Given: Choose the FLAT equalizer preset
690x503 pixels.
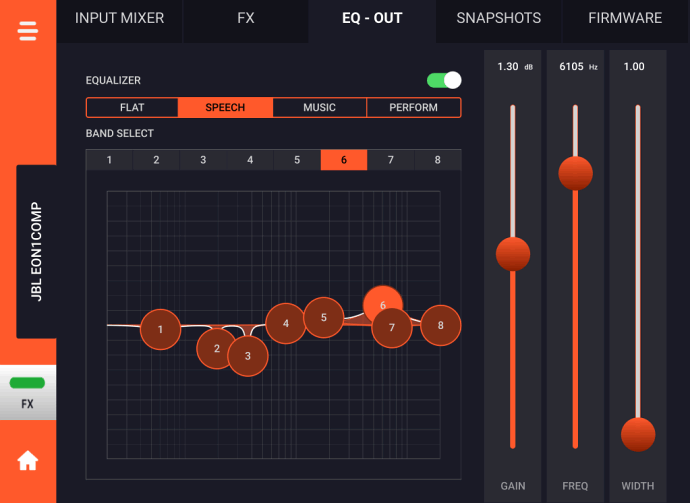Looking at the screenshot, I should pos(132,108).
